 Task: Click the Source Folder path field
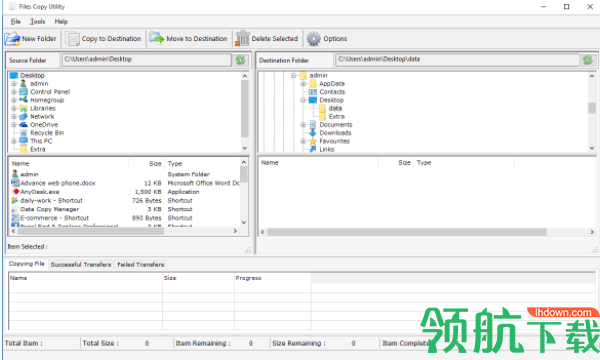[147, 59]
